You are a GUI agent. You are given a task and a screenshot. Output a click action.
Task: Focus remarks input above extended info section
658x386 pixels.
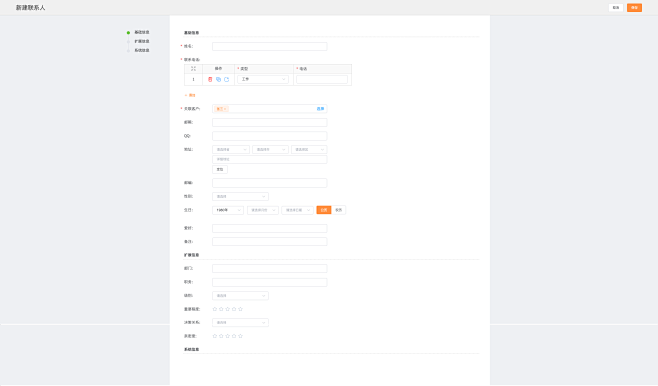pos(269,242)
